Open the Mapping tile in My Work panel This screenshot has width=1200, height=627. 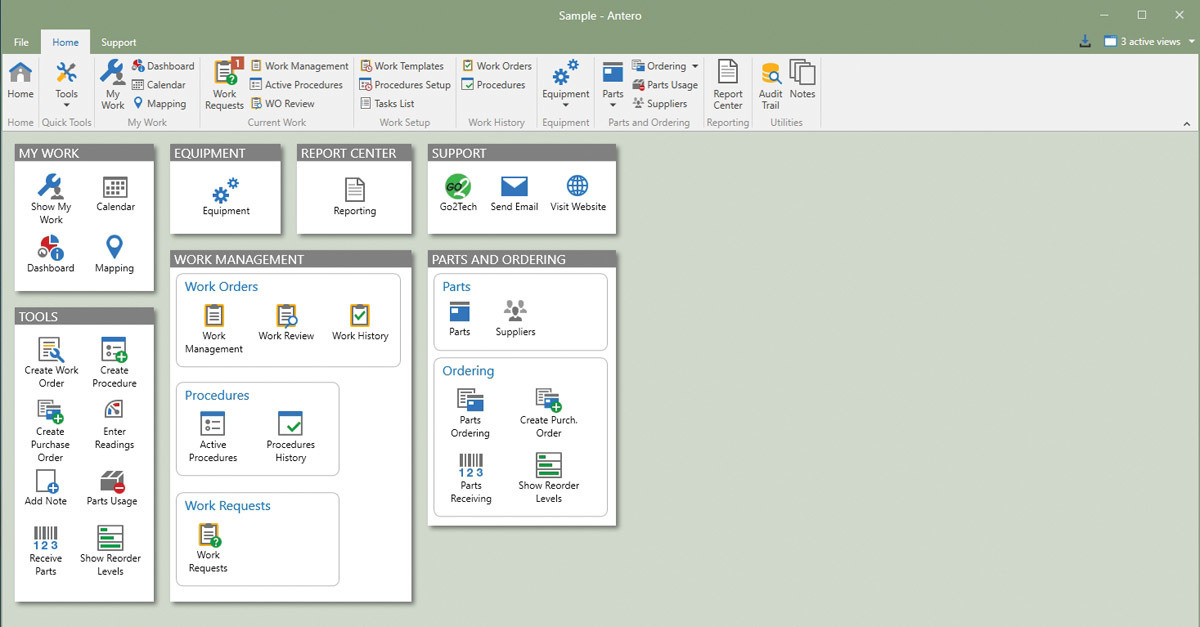pyautogui.click(x=114, y=255)
